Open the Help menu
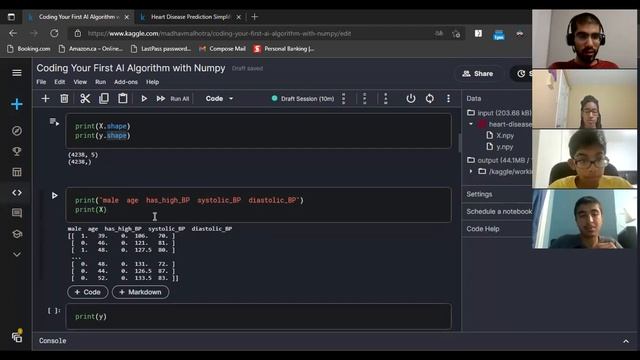The width and height of the screenshot is (640, 360). [152, 82]
